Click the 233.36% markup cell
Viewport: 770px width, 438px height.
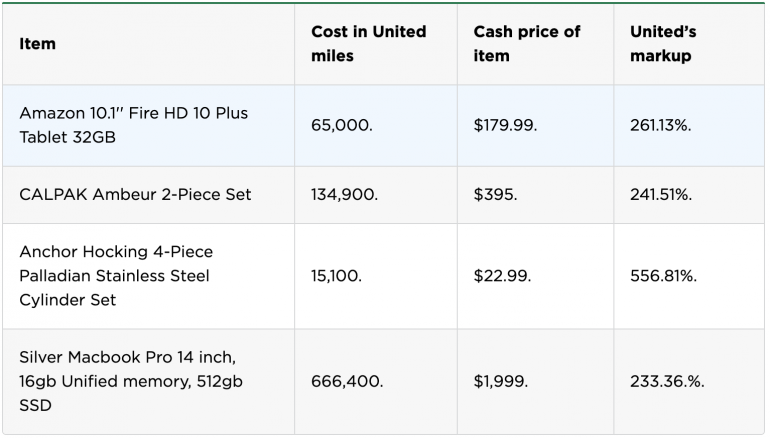pos(665,381)
